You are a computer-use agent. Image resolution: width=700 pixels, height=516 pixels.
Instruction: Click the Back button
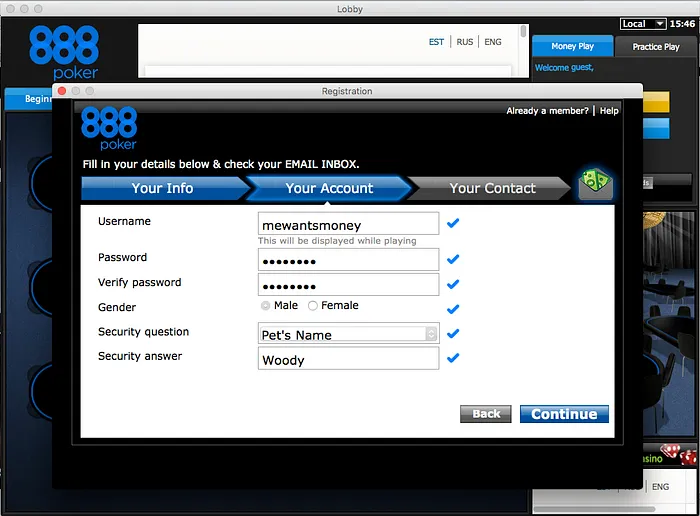pos(486,414)
